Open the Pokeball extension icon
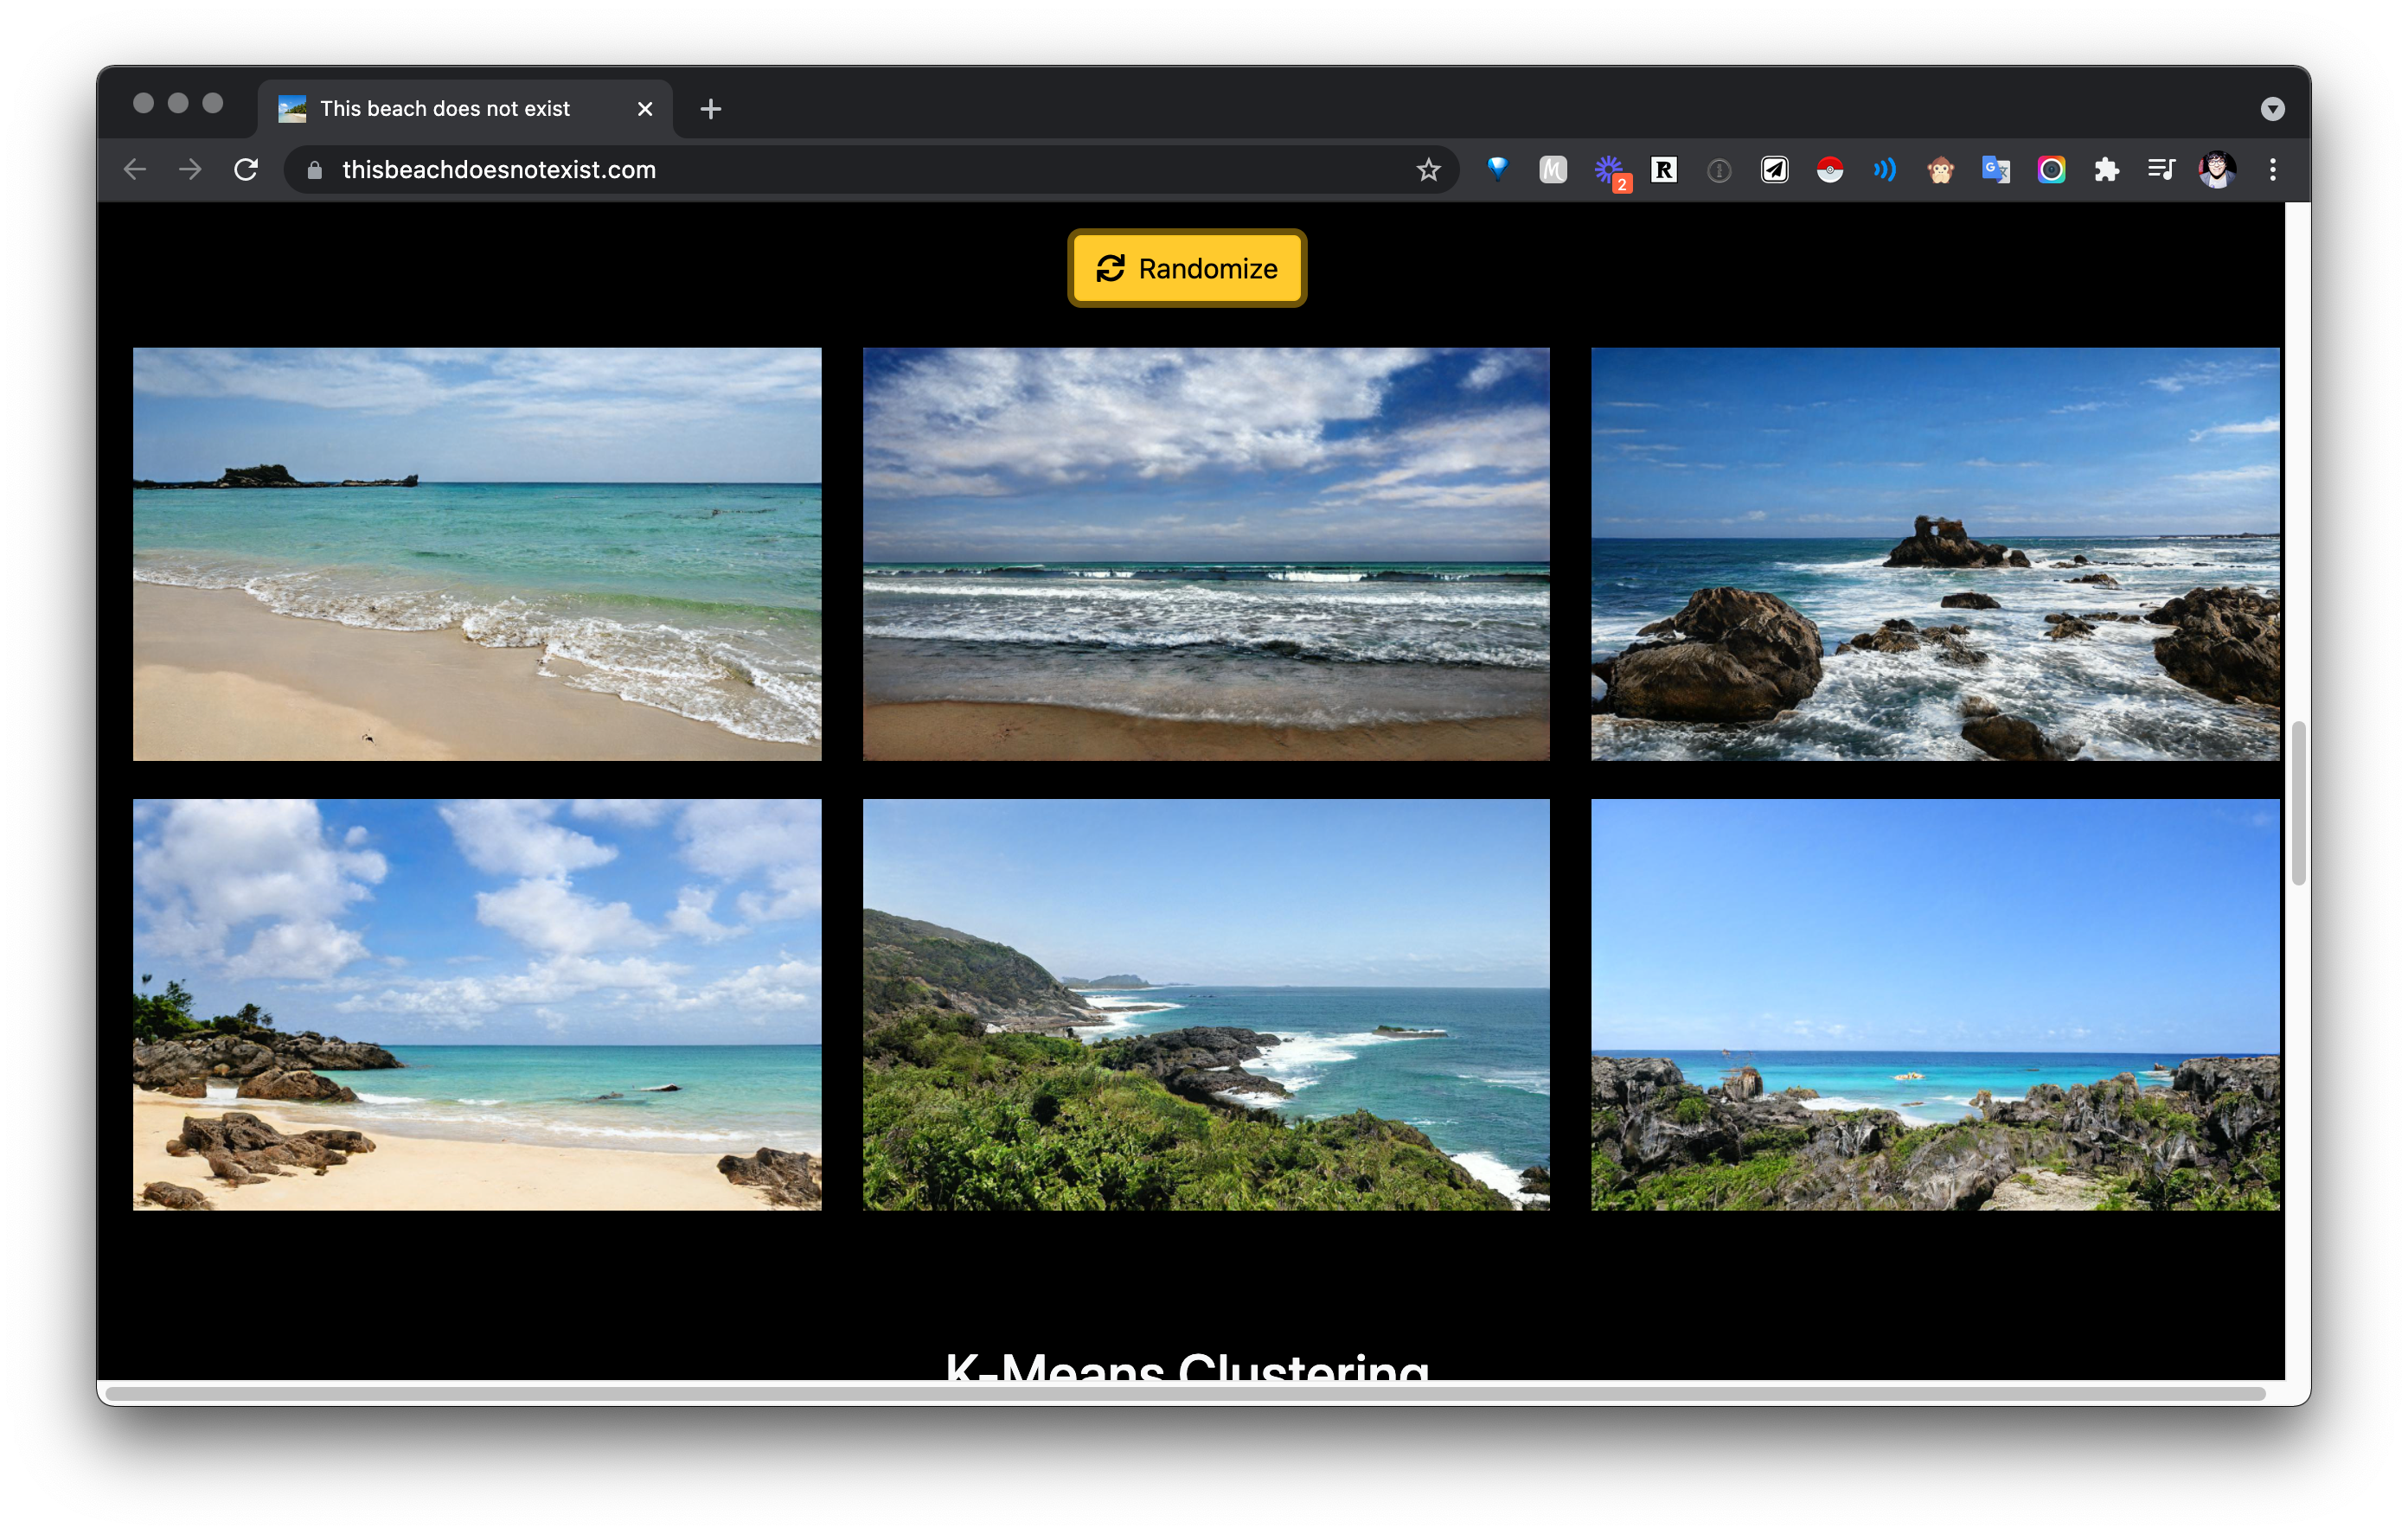The width and height of the screenshot is (2408, 1534). [x=1829, y=170]
